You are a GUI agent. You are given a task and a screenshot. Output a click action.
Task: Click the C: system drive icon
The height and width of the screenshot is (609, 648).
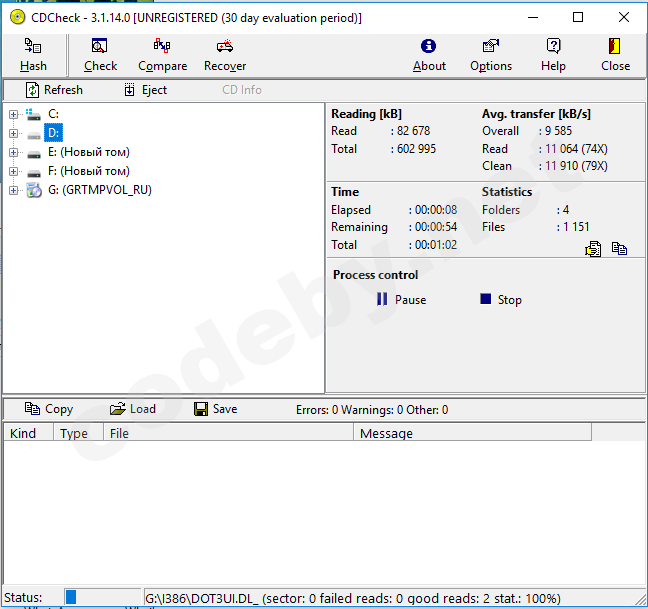pos(33,114)
